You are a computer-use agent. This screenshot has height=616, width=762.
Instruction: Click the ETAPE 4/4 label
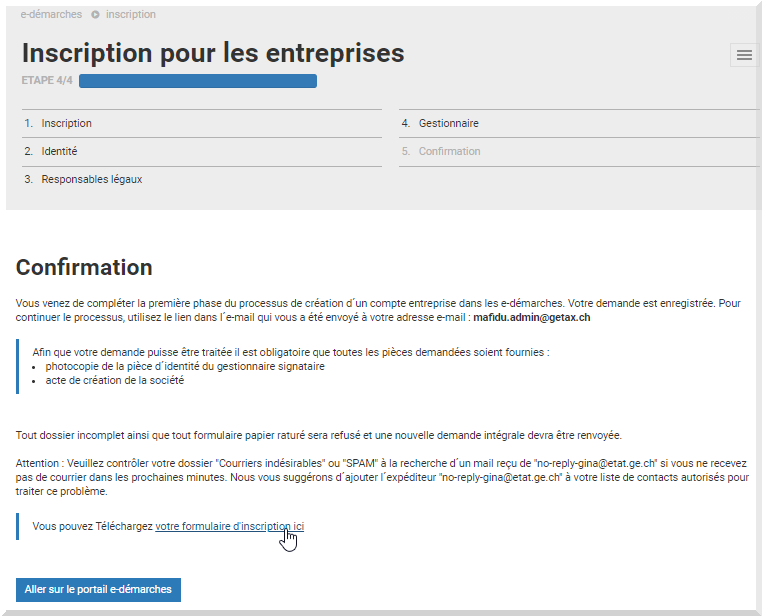pos(47,80)
